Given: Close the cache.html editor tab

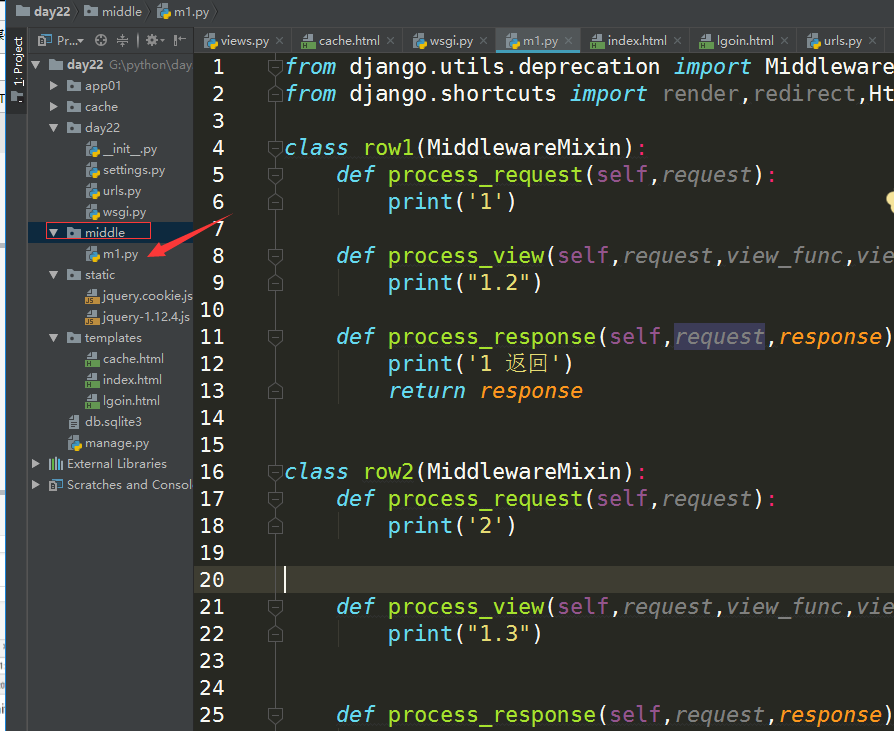Looking at the screenshot, I should pos(391,41).
